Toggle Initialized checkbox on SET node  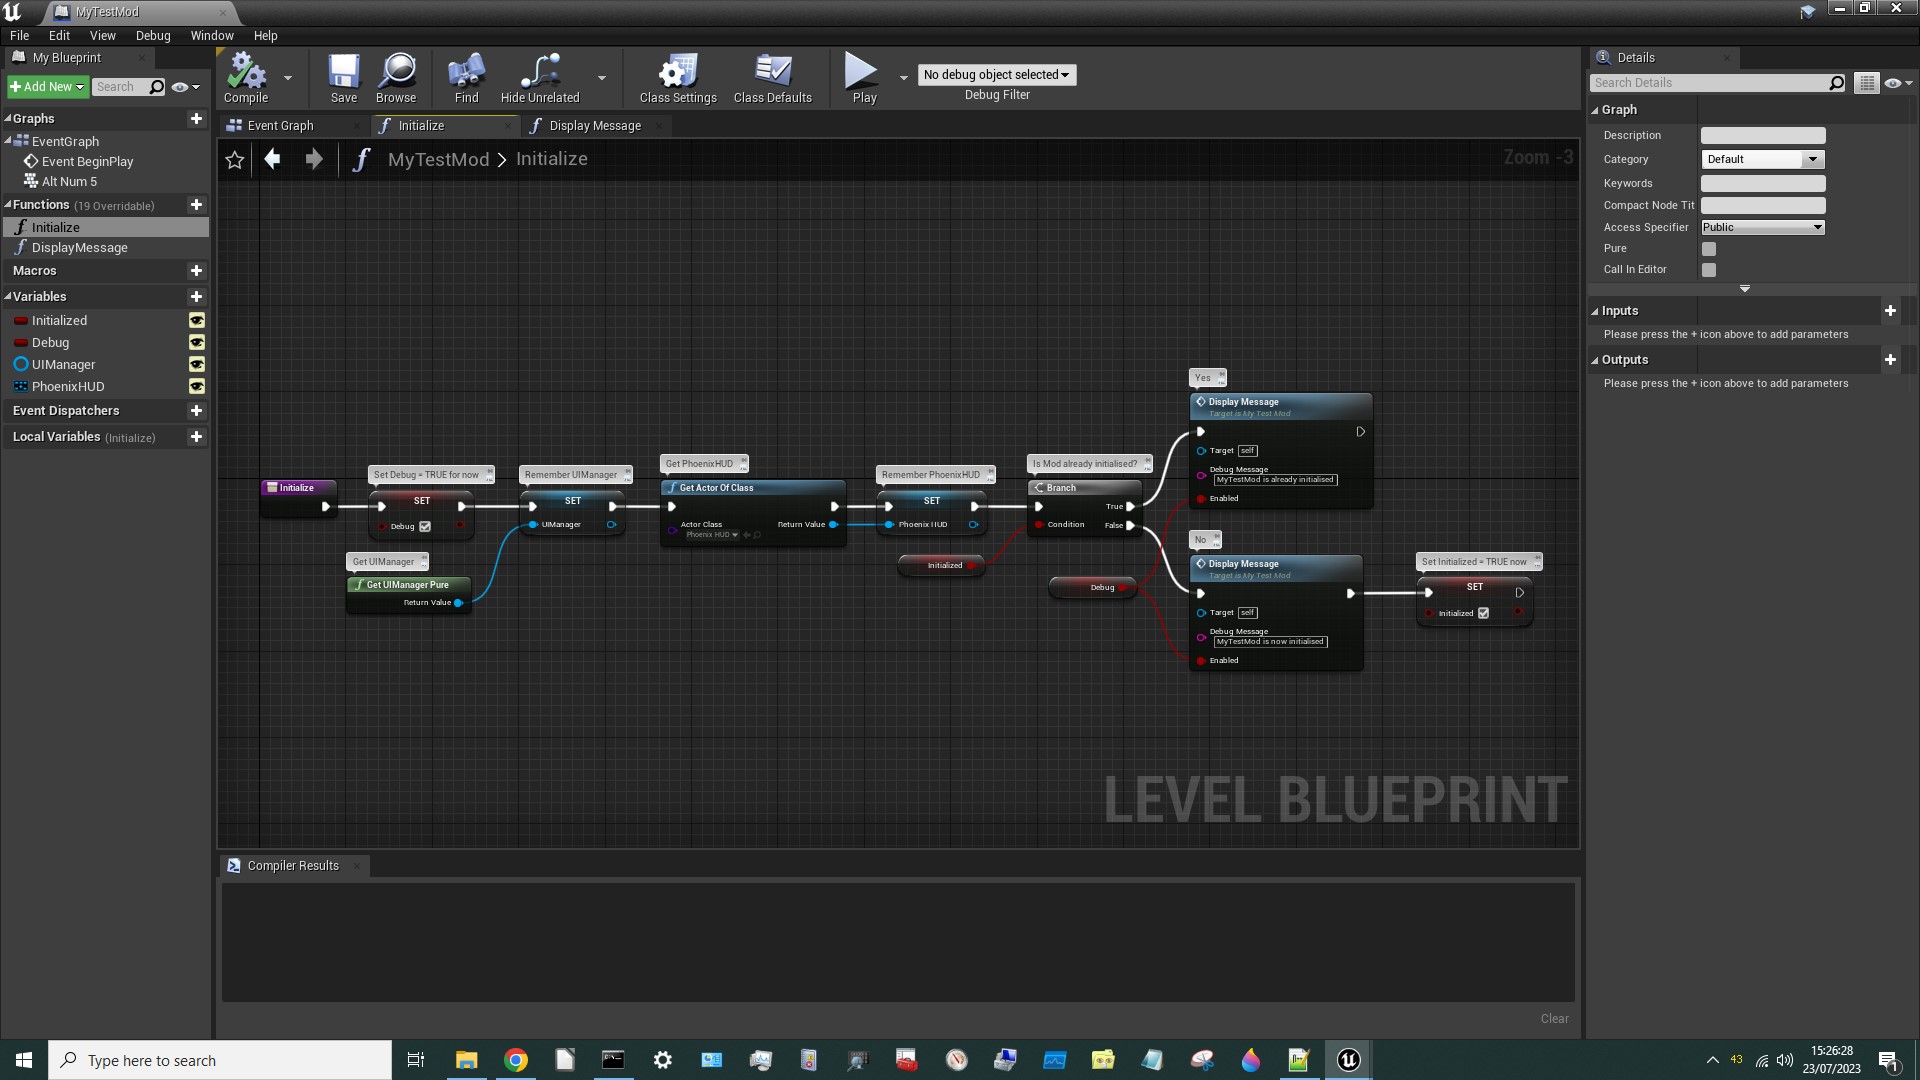click(x=1483, y=613)
